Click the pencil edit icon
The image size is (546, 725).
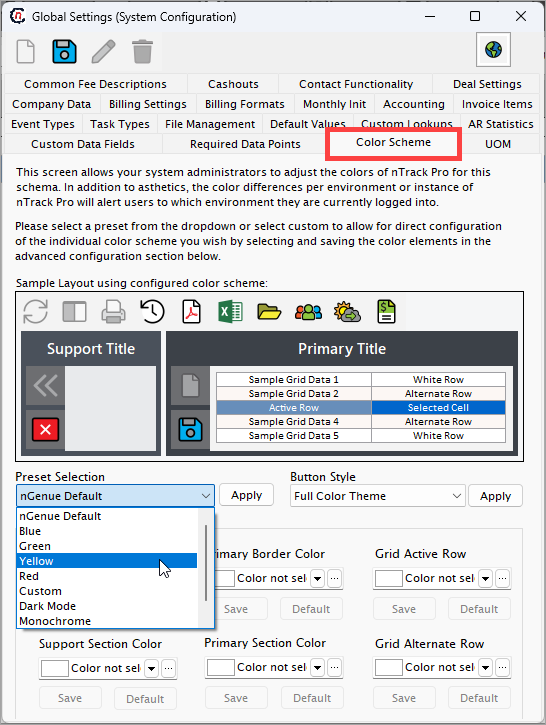click(103, 51)
